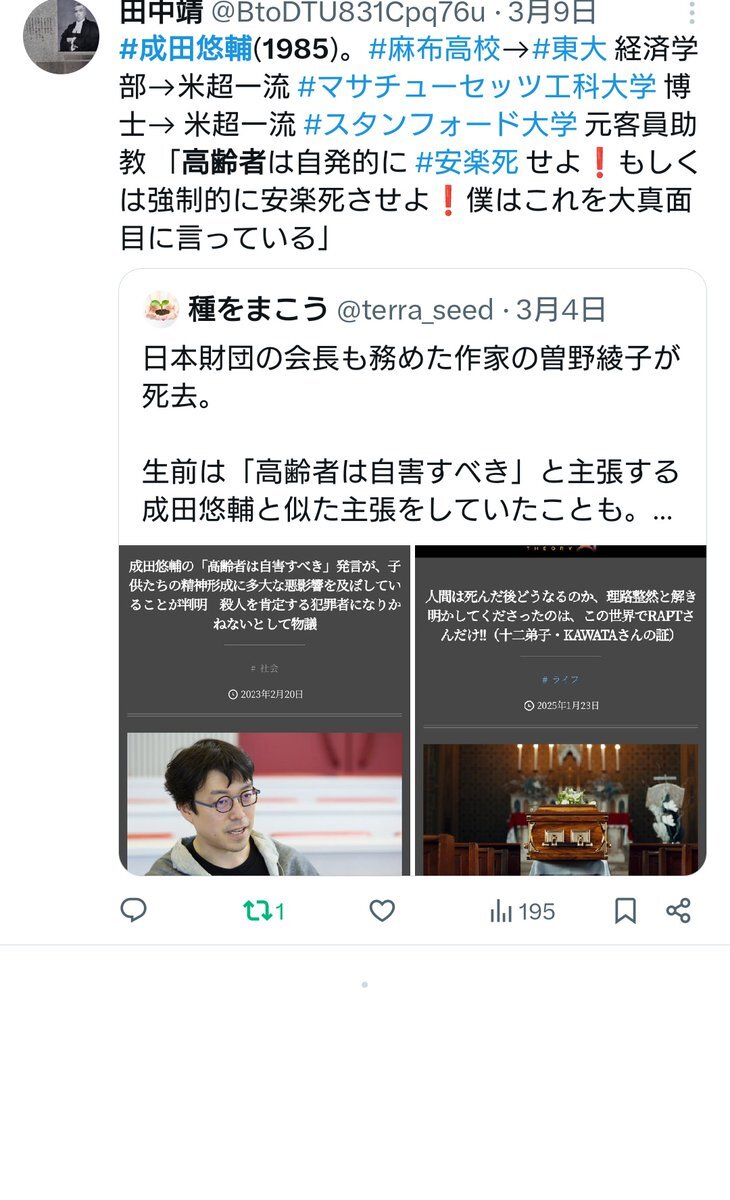The width and height of the screenshot is (730, 1200).
Task: Open the #スタンフォード大学 hashtag
Action: tap(440, 125)
